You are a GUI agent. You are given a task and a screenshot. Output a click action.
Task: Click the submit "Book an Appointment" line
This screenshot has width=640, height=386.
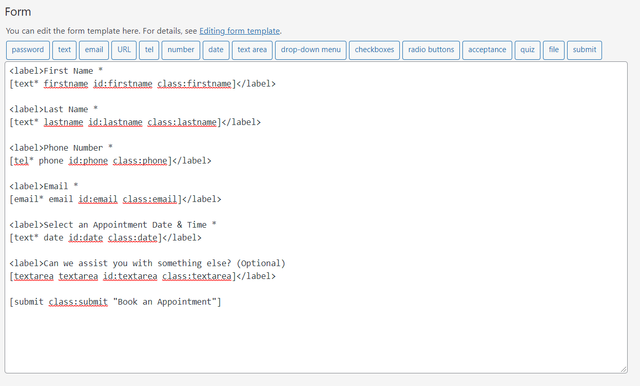[x=115, y=302]
